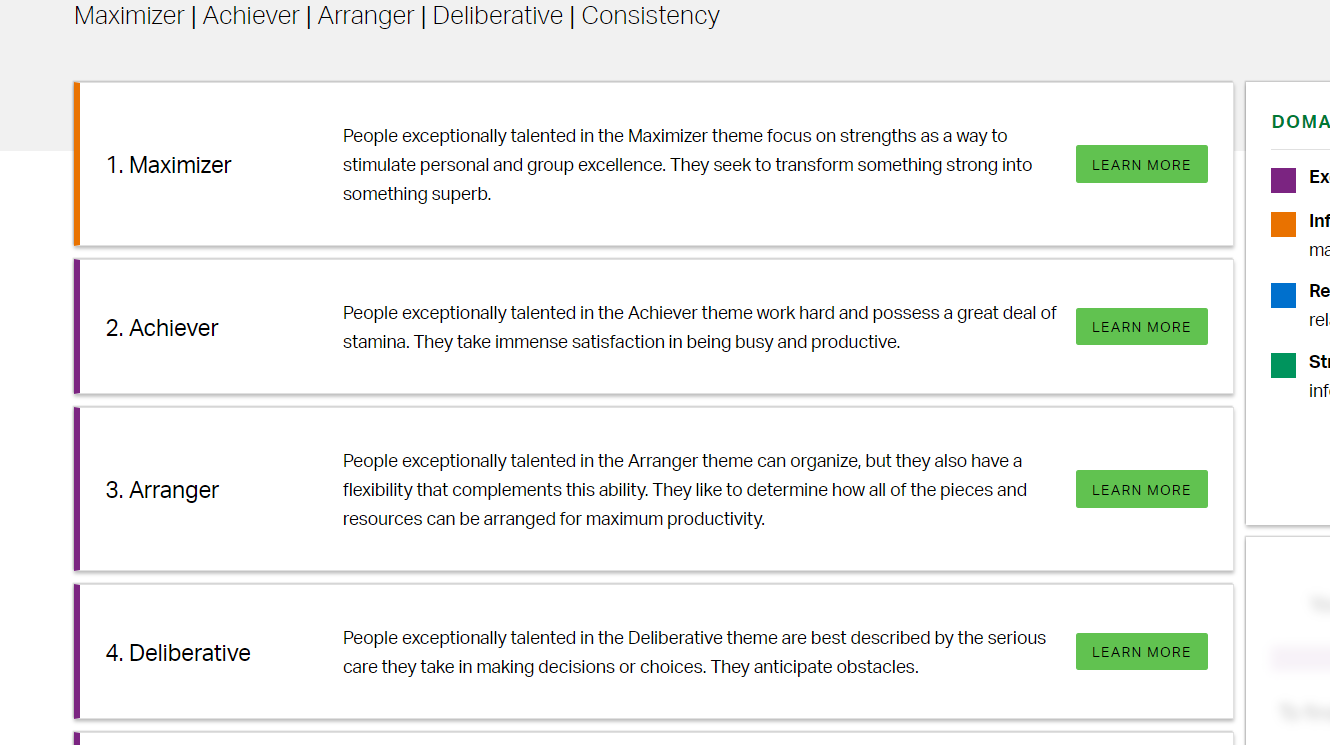Open Learn More for Achiever theme
Viewport: 1330px width, 745px height.
click(1141, 327)
